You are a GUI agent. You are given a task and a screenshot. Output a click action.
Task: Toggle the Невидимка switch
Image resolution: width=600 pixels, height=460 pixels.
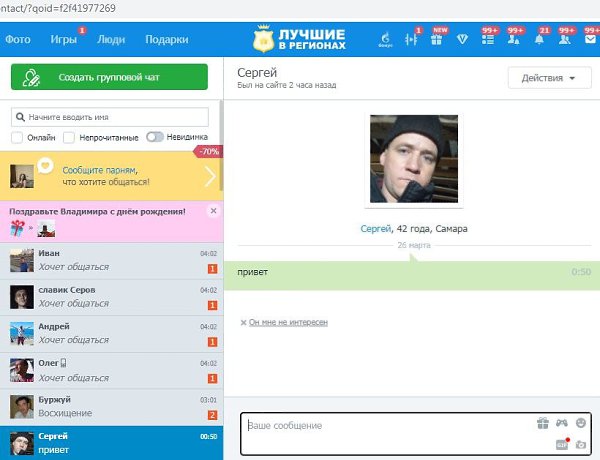click(x=154, y=137)
